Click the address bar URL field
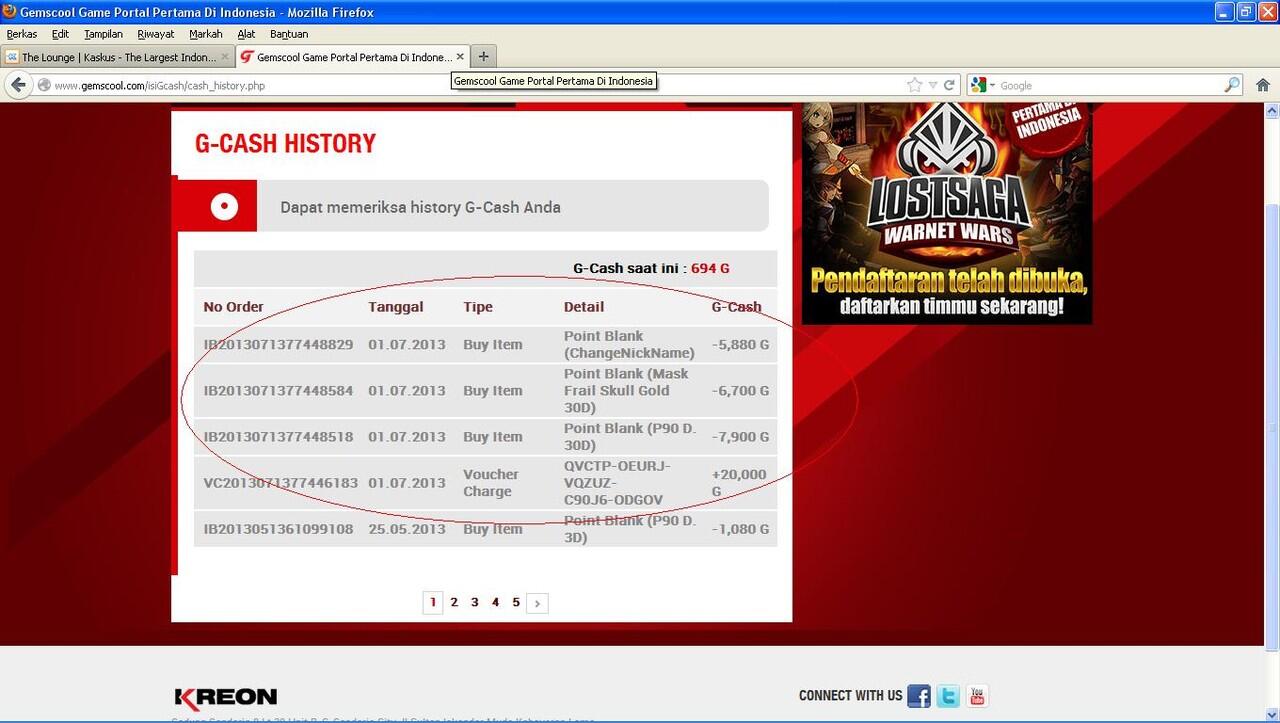 tap(480, 85)
